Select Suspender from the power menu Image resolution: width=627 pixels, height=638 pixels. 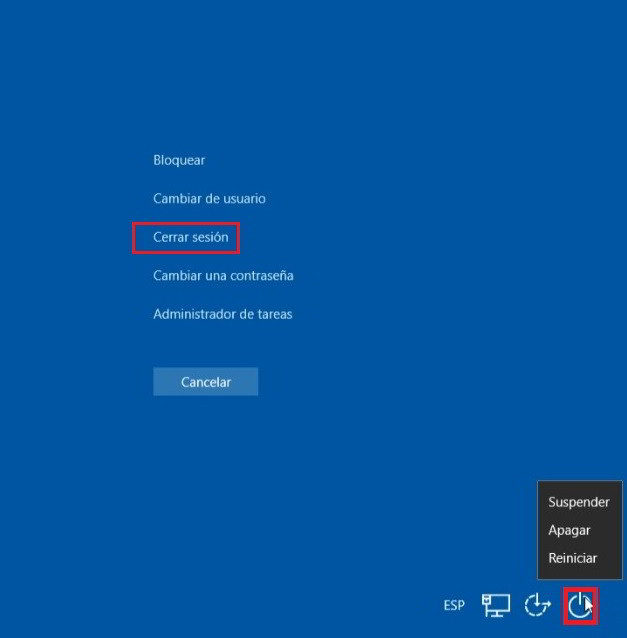tap(578, 502)
